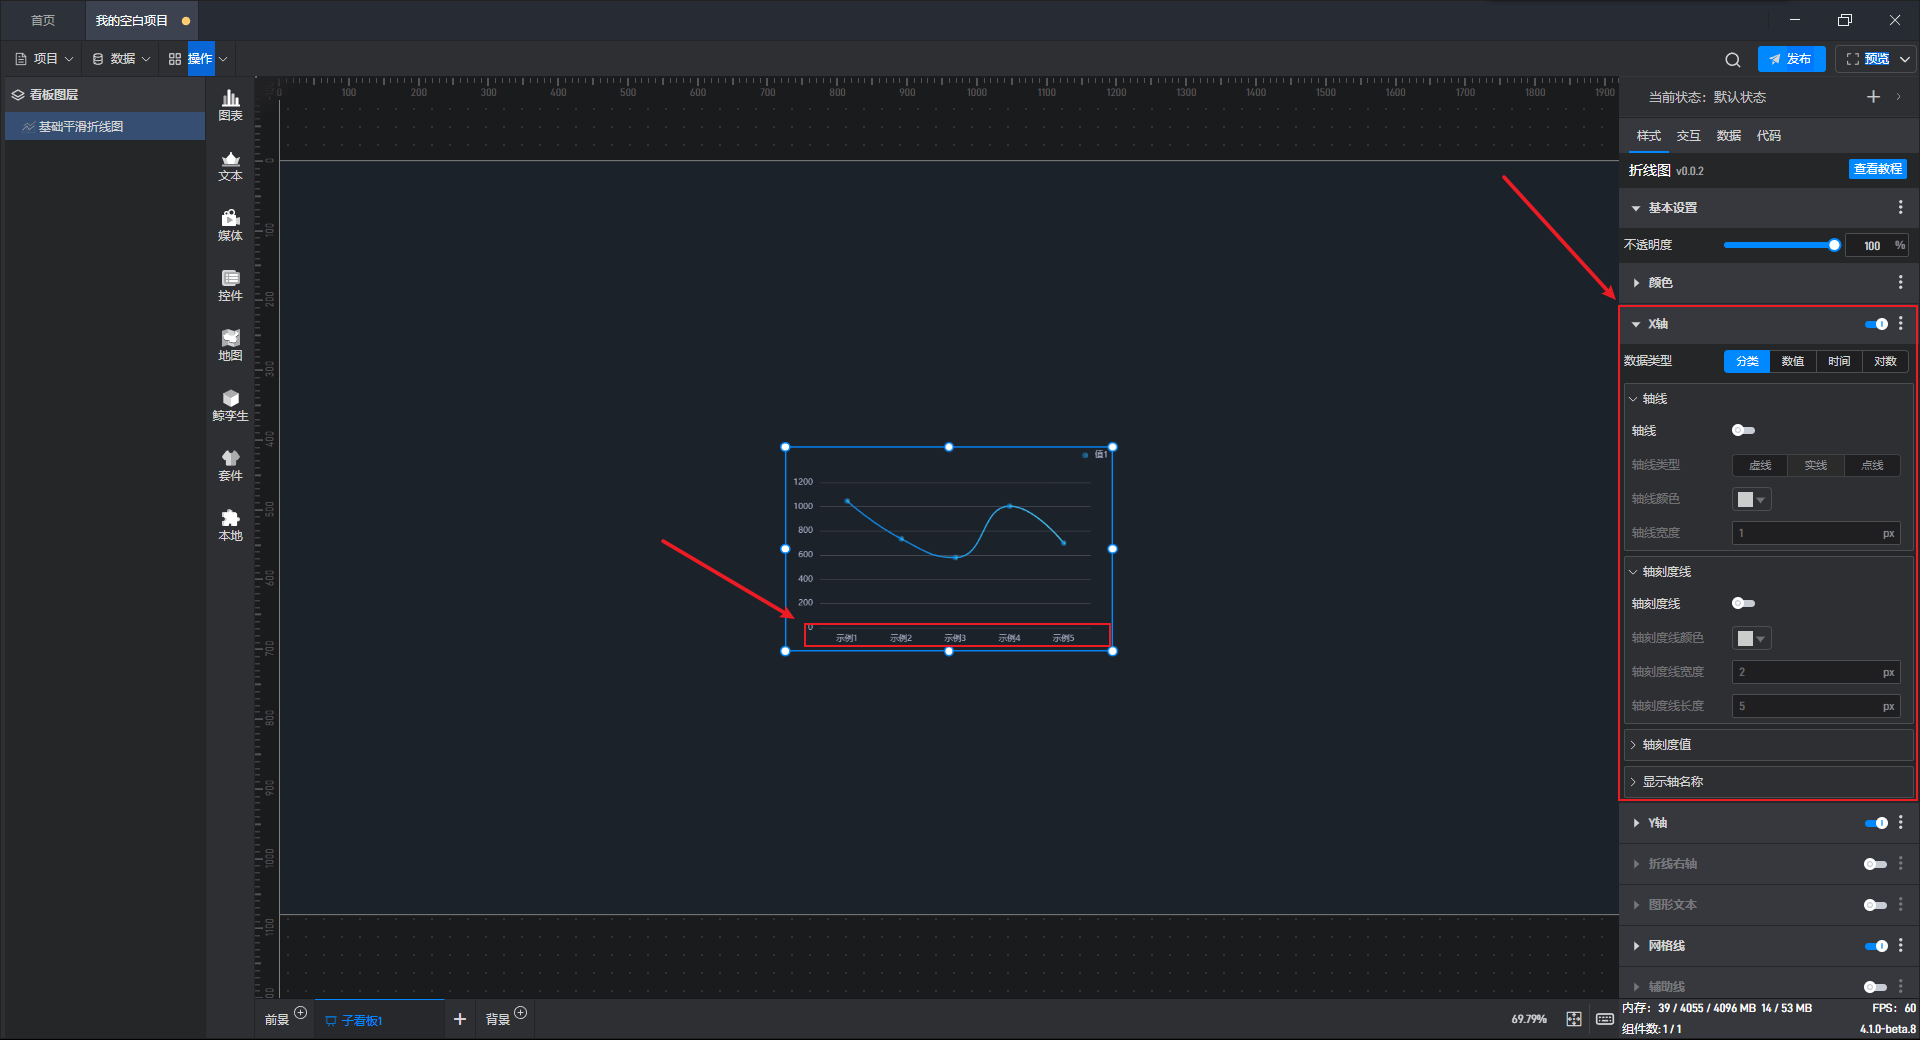Select 时间 data type
This screenshot has width=1920, height=1040.
coord(1839,361)
